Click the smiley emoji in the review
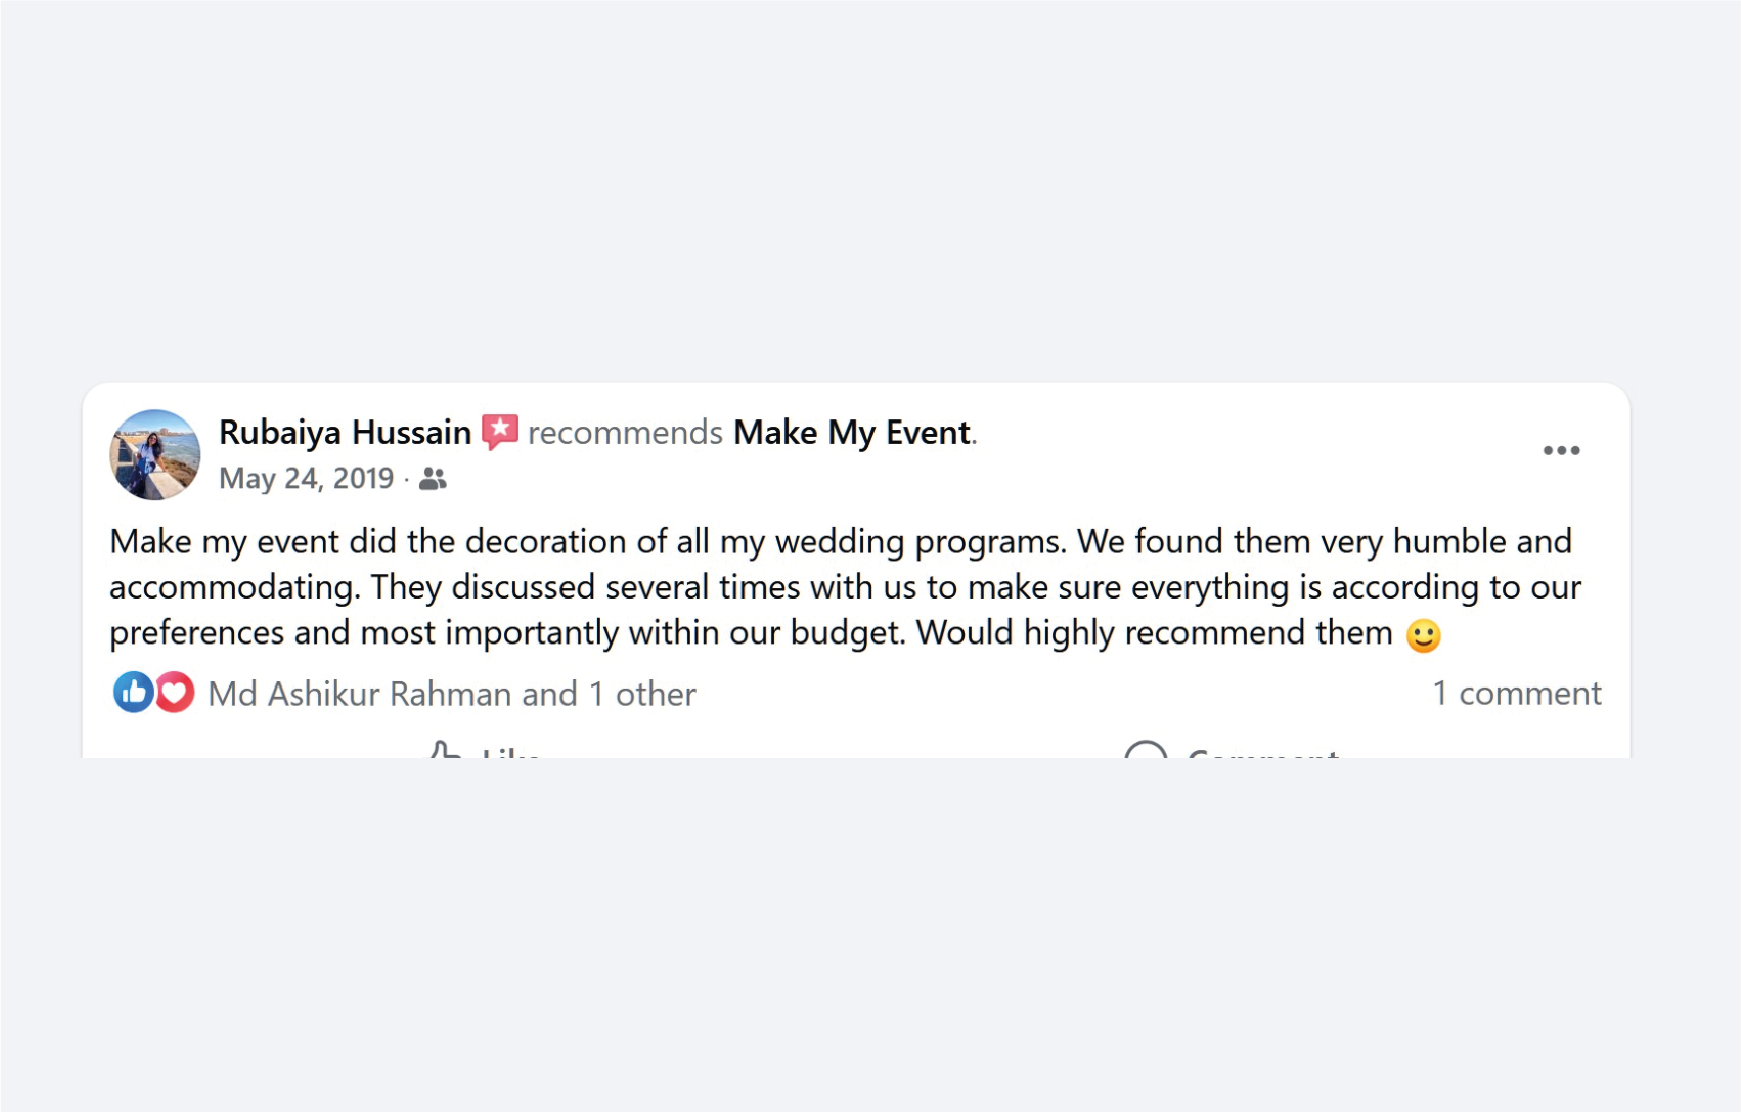1741x1112 pixels. tap(1423, 635)
